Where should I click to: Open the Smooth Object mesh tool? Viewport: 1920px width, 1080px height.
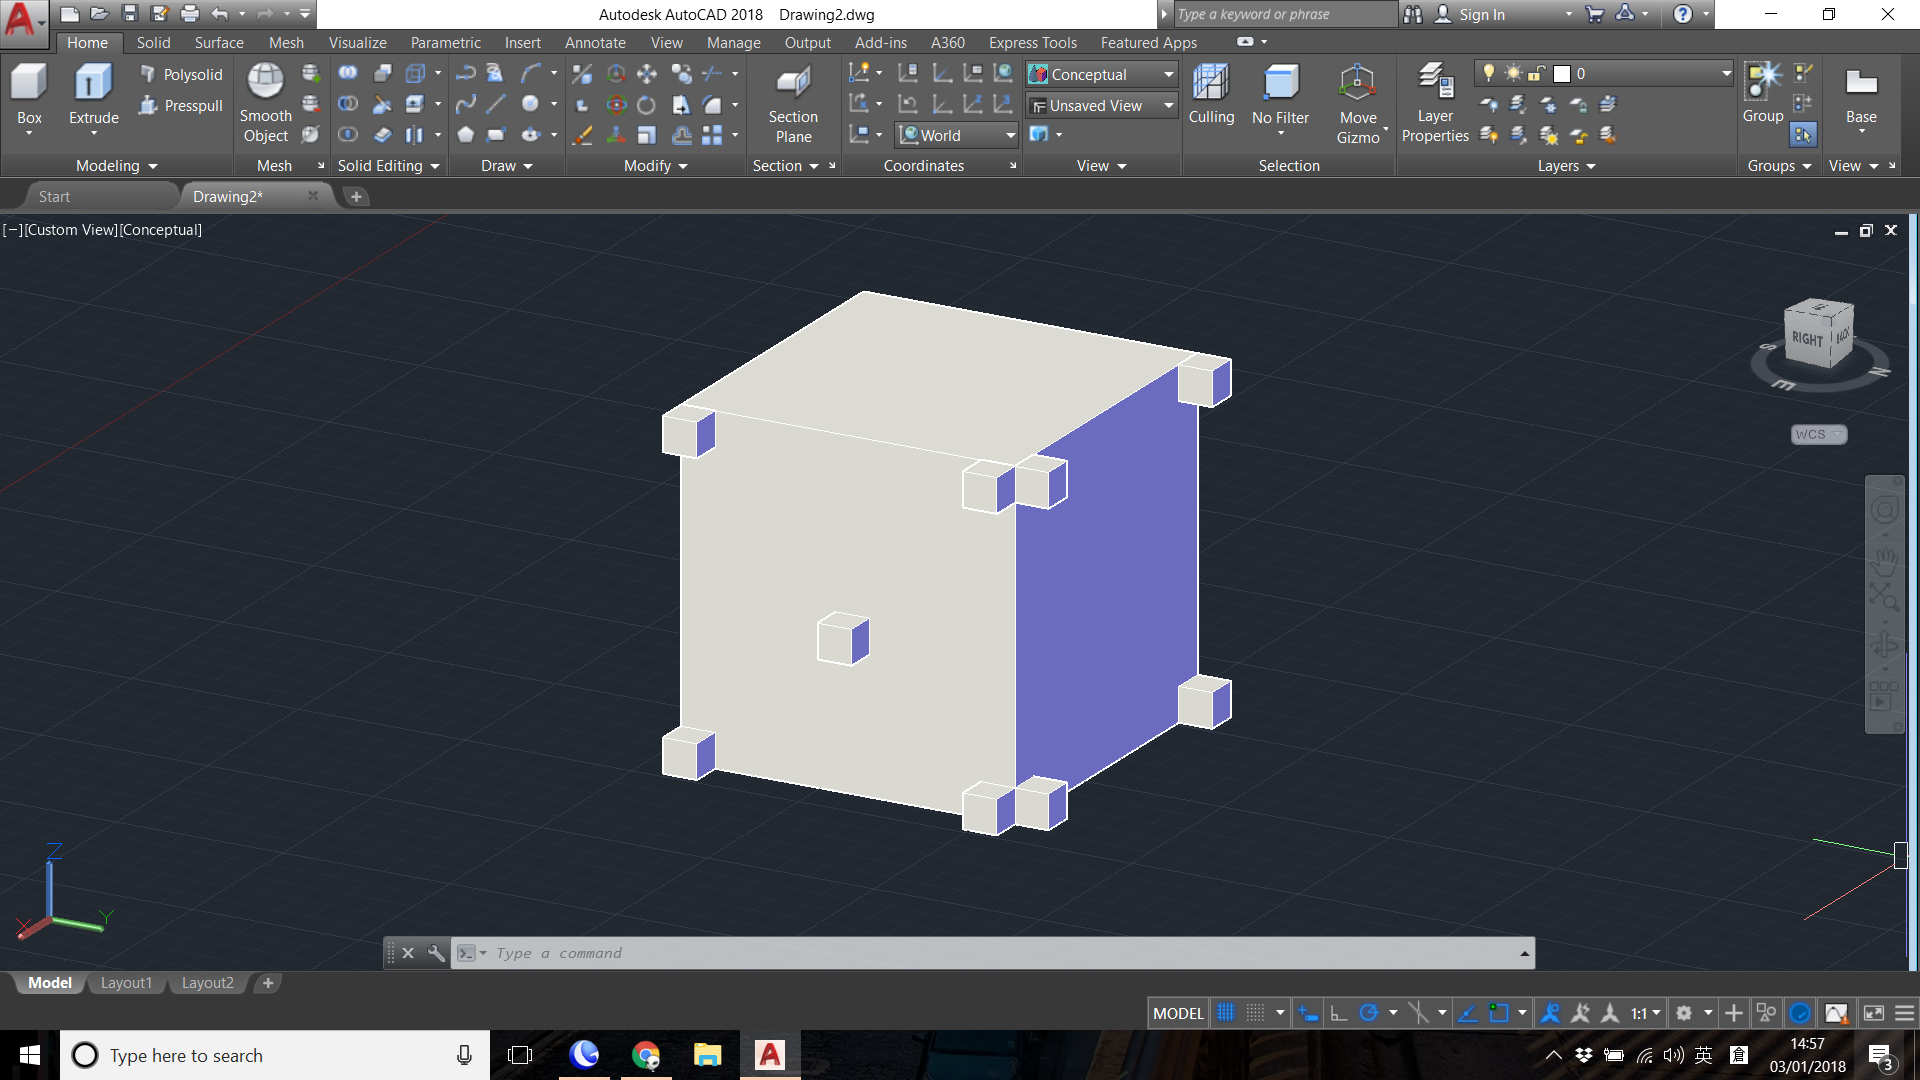266,103
